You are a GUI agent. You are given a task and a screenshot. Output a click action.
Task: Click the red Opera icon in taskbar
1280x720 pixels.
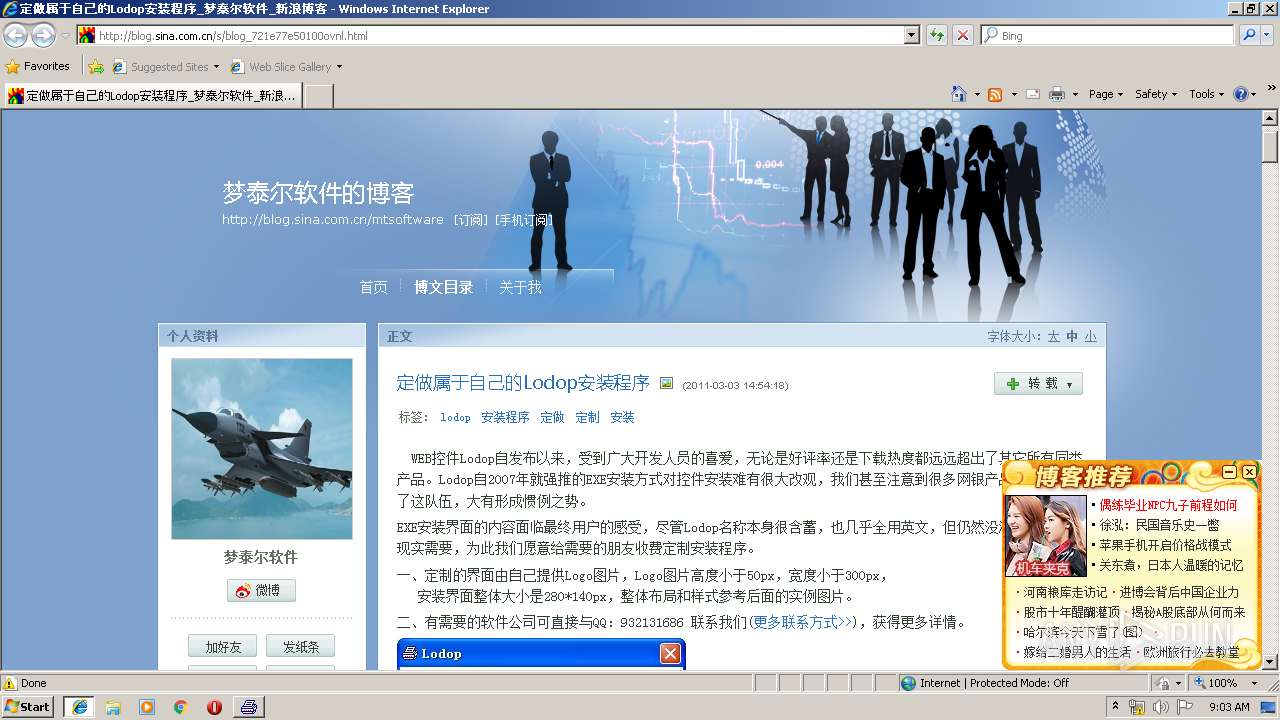(x=214, y=706)
